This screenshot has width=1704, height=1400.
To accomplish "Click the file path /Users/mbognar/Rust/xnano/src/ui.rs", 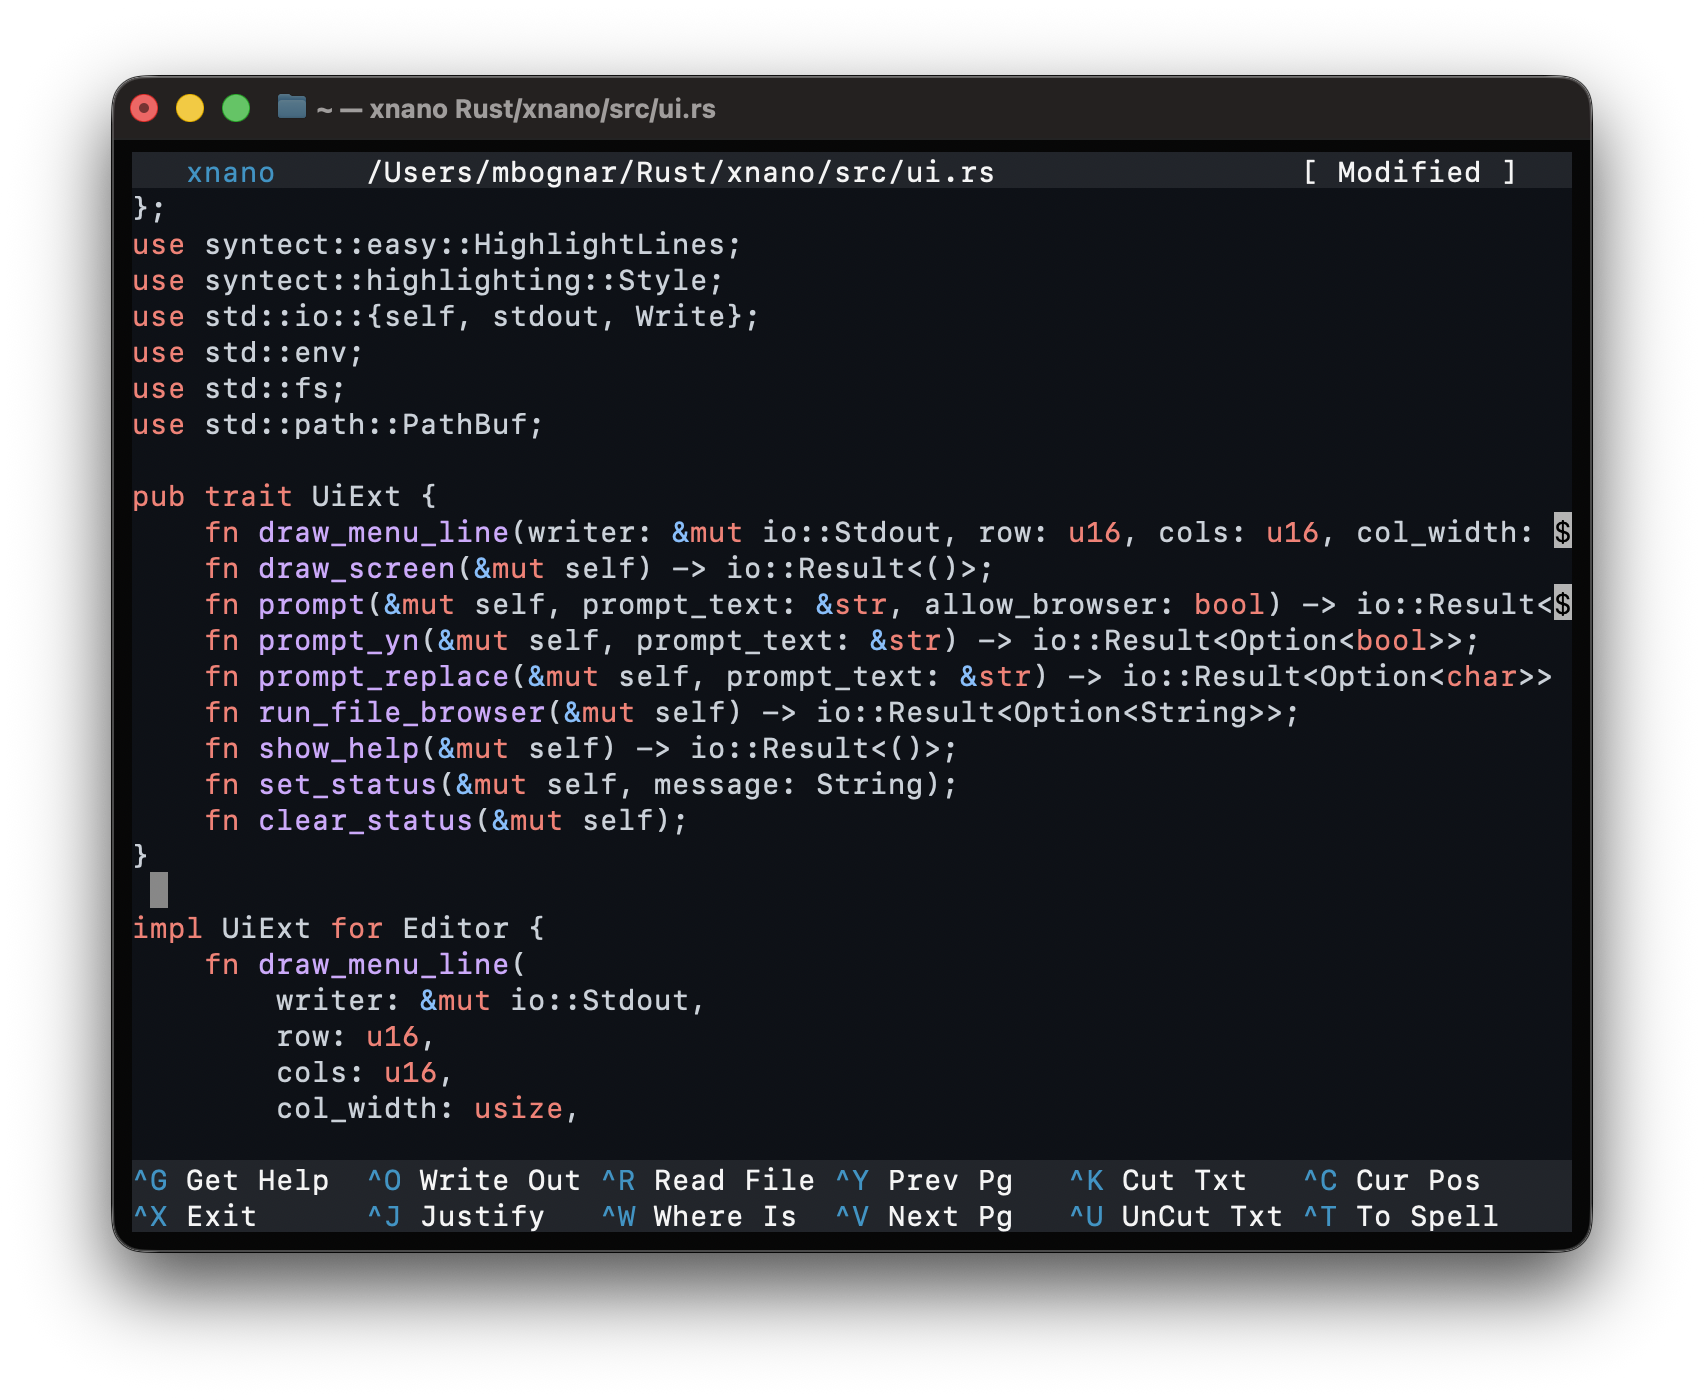I will pyautogui.click(x=680, y=172).
